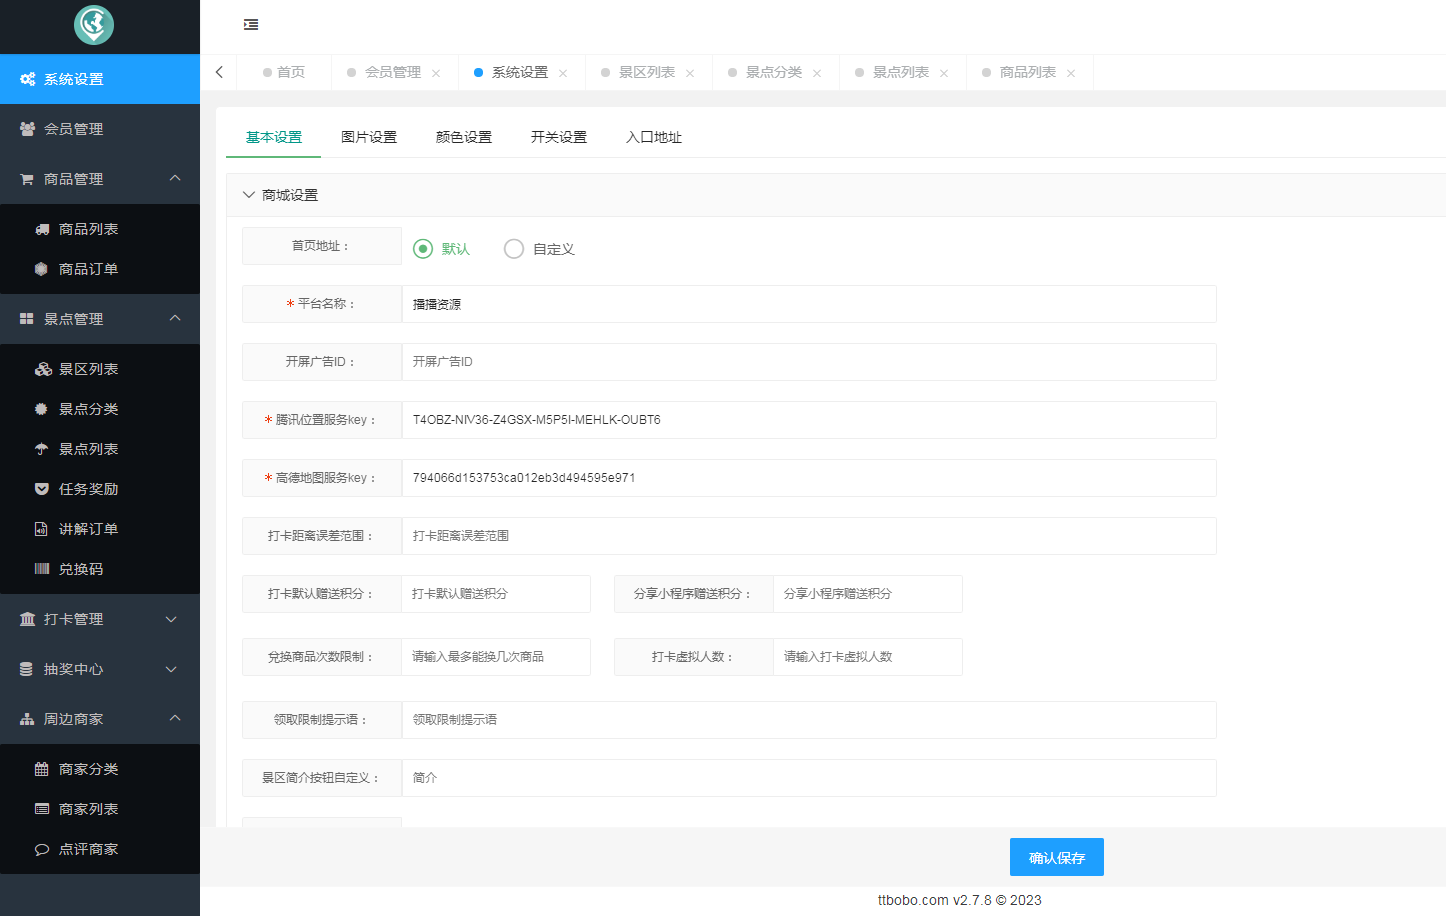The width and height of the screenshot is (1446, 916).
Task: Choose the 自定义 homepage address option
Action: tap(514, 248)
